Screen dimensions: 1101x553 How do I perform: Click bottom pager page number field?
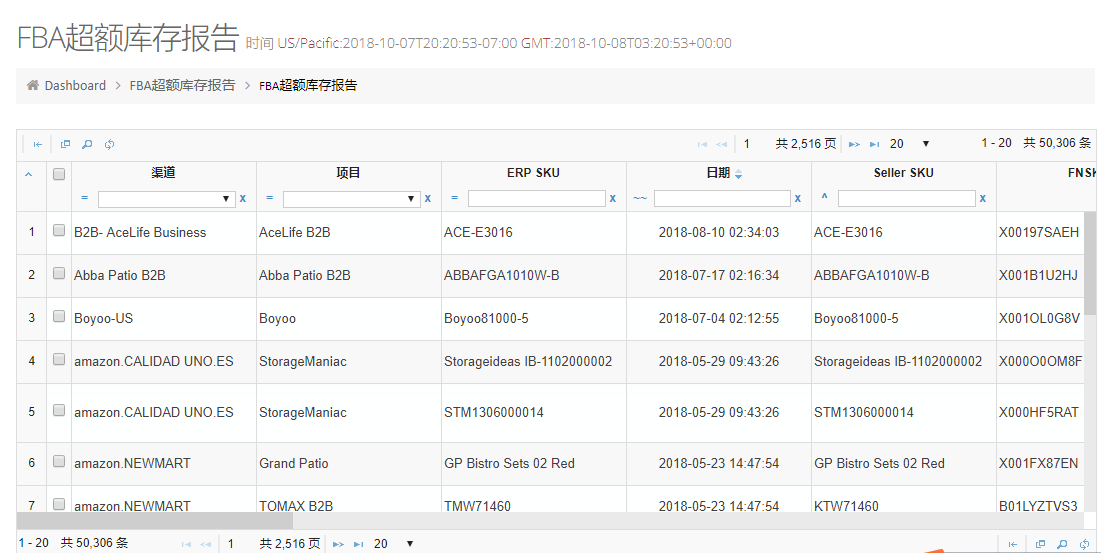click(x=239, y=544)
